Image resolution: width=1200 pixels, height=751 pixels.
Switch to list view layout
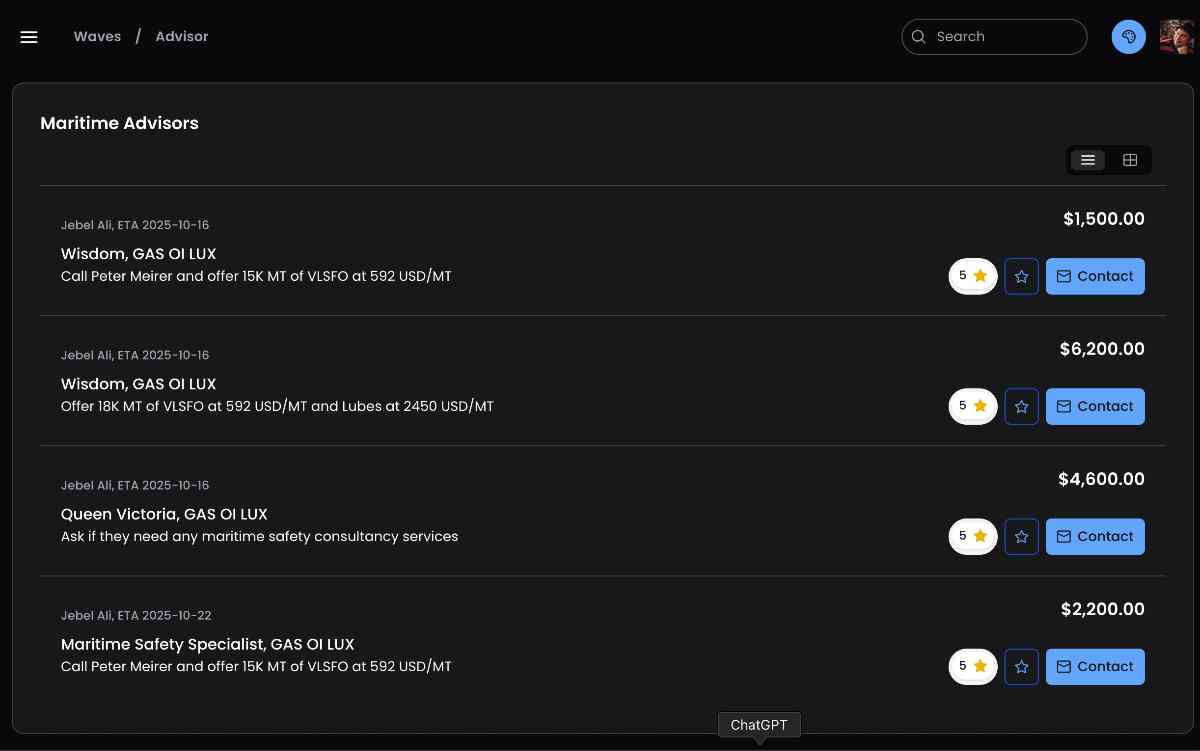click(x=1088, y=160)
